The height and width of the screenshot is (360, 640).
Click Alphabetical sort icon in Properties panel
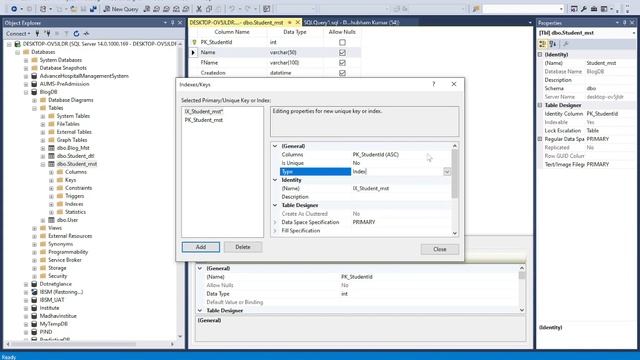(553, 44)
